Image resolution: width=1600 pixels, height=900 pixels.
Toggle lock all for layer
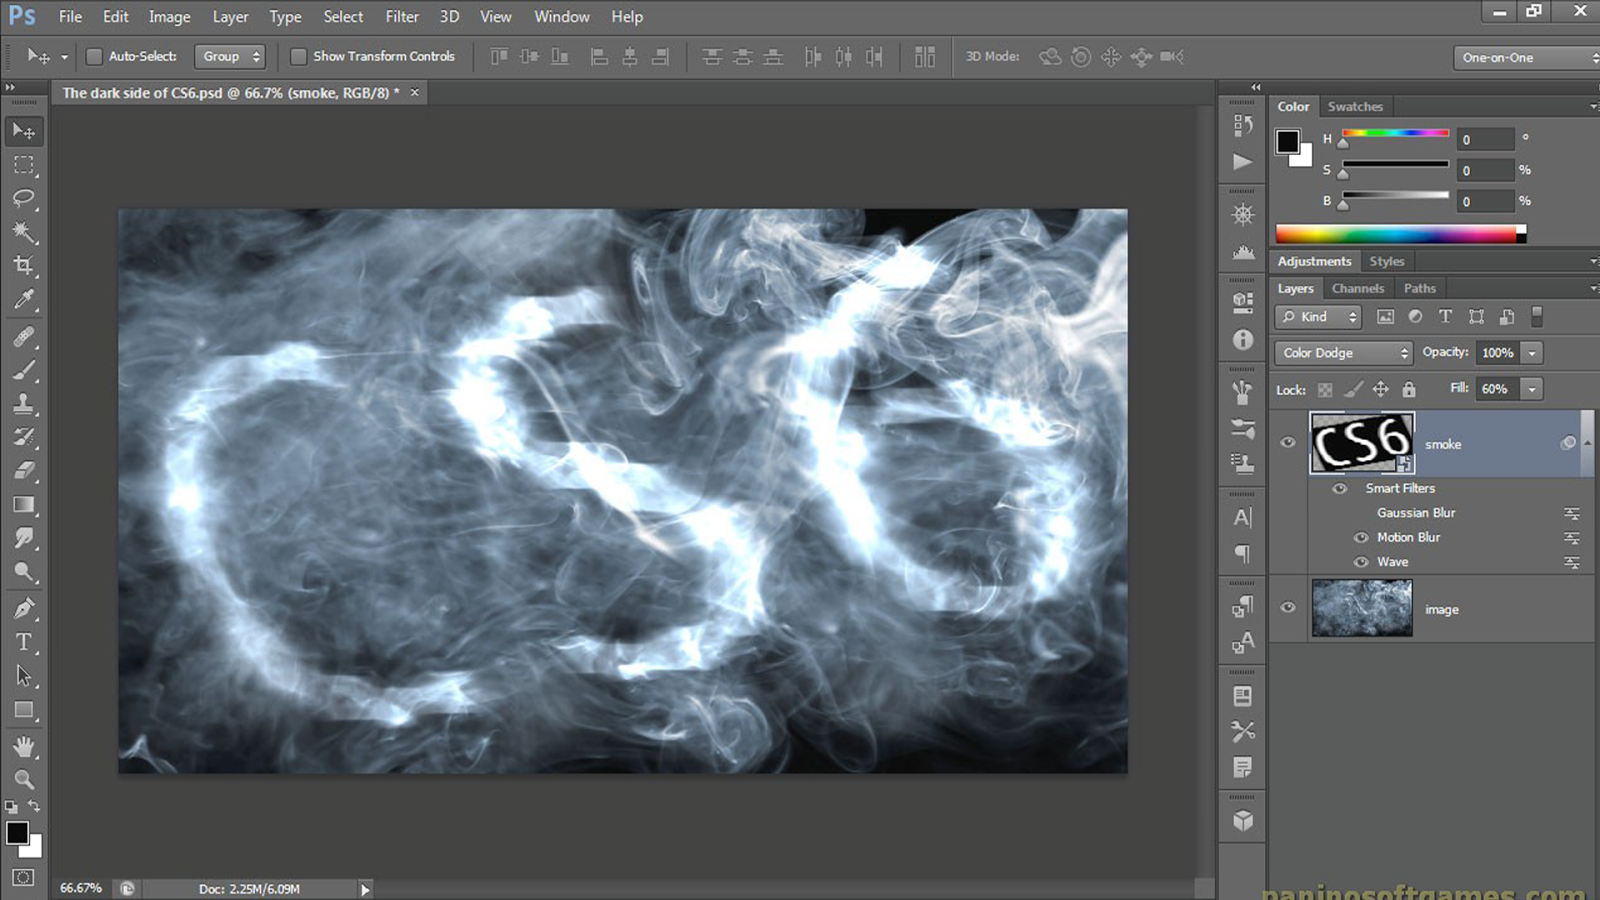click(1409, 389)
